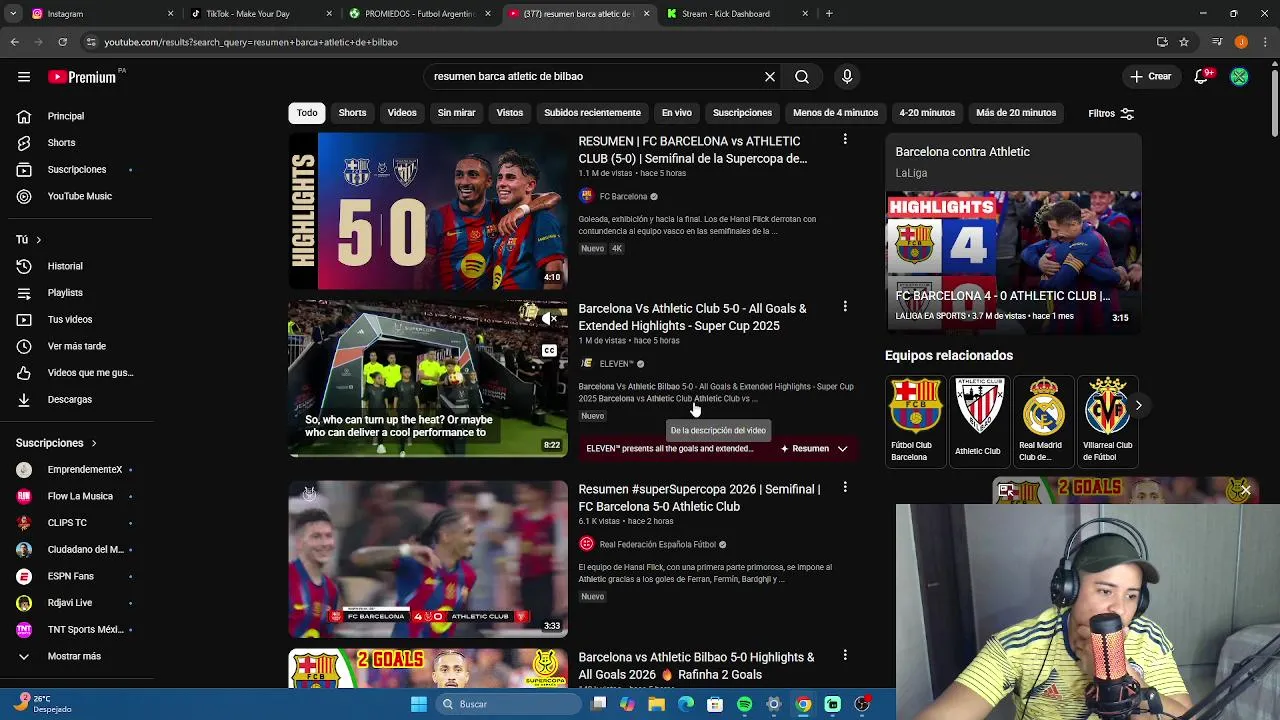Screen dimensions: 1280x720
Task: Open Chrome tab search dropdown arrow
Action: pos(13,14)
